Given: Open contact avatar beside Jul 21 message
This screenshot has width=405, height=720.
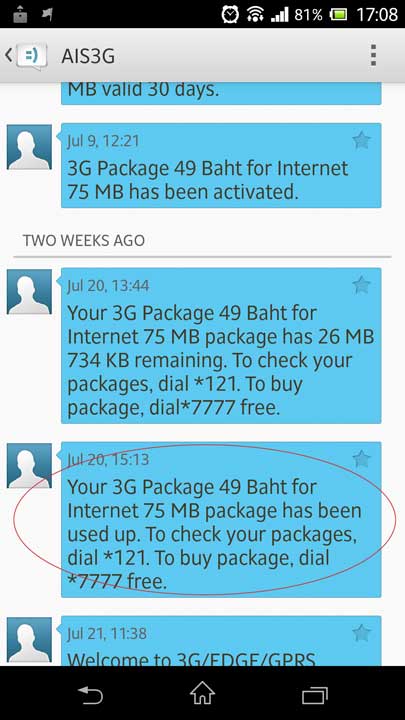Looking at the screenshot, I should pos(29,640).
